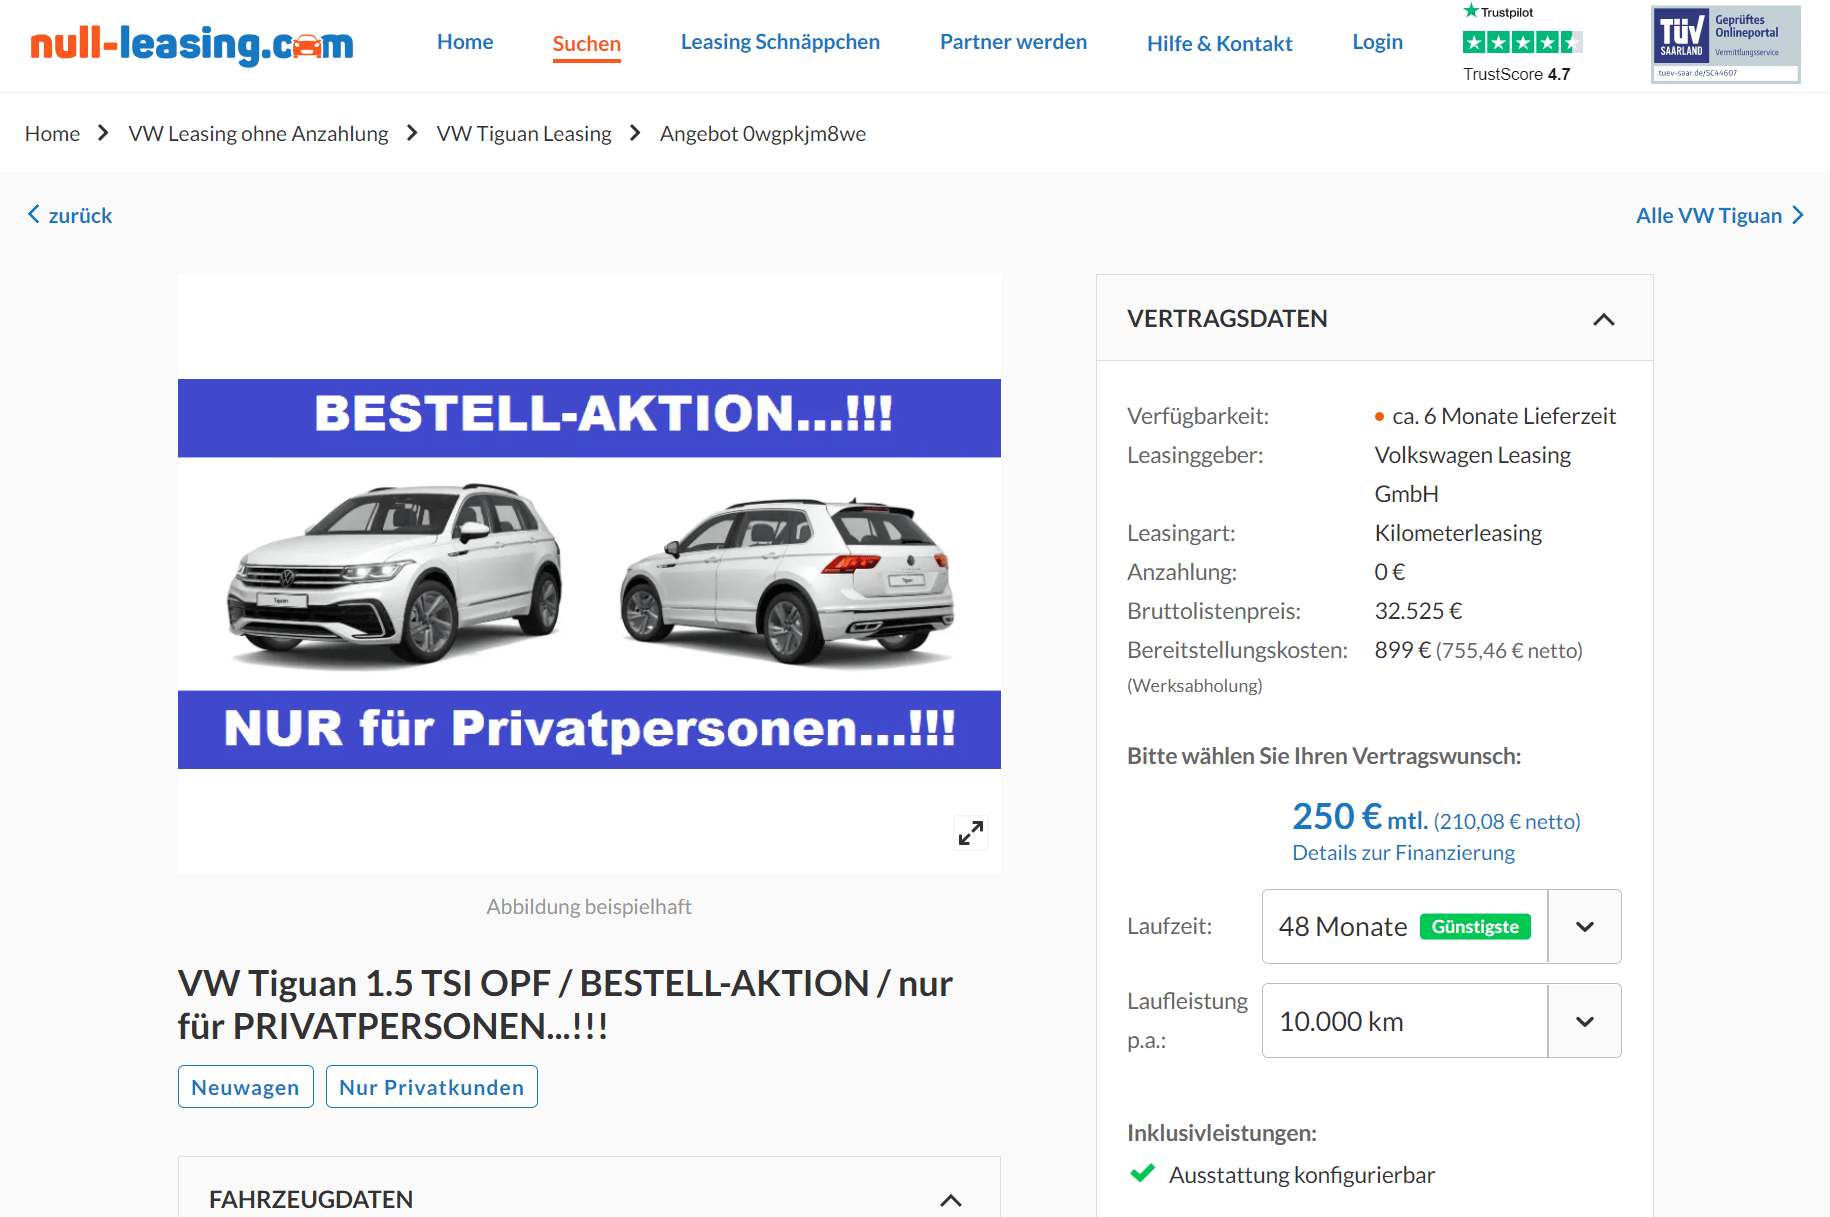
Task: Click TrustScore 4.7 text
Action: (1516, 74)
